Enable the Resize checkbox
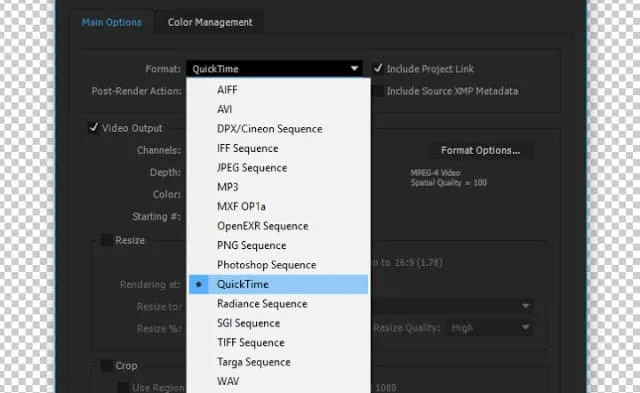640x393 pixels. pyautogui.click(x=107, y=240)
